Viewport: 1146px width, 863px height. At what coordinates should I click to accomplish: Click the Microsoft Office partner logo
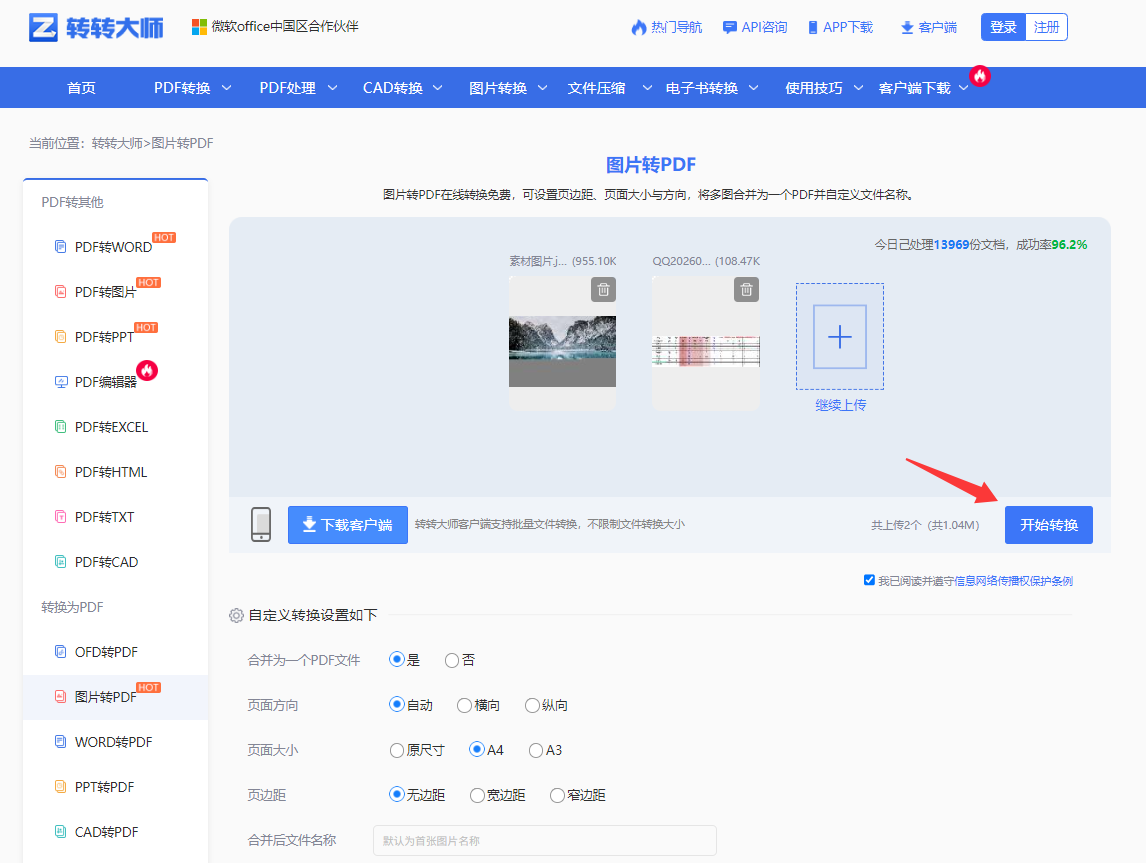[199, 27]
